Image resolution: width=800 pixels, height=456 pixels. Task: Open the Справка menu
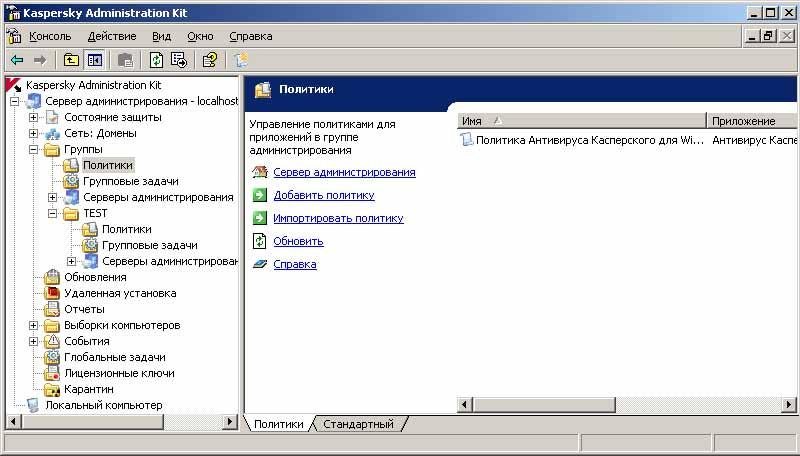coord(251,36)
